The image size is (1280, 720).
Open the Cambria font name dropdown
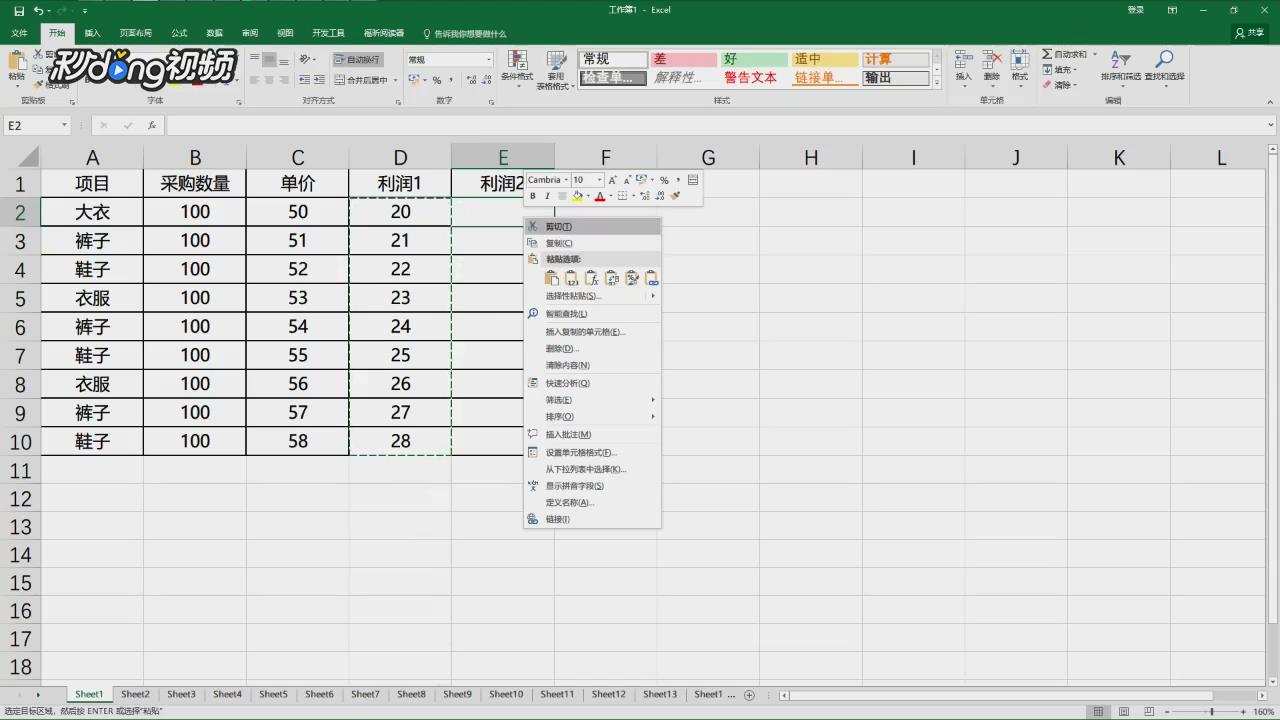click(x=564, y=180)
